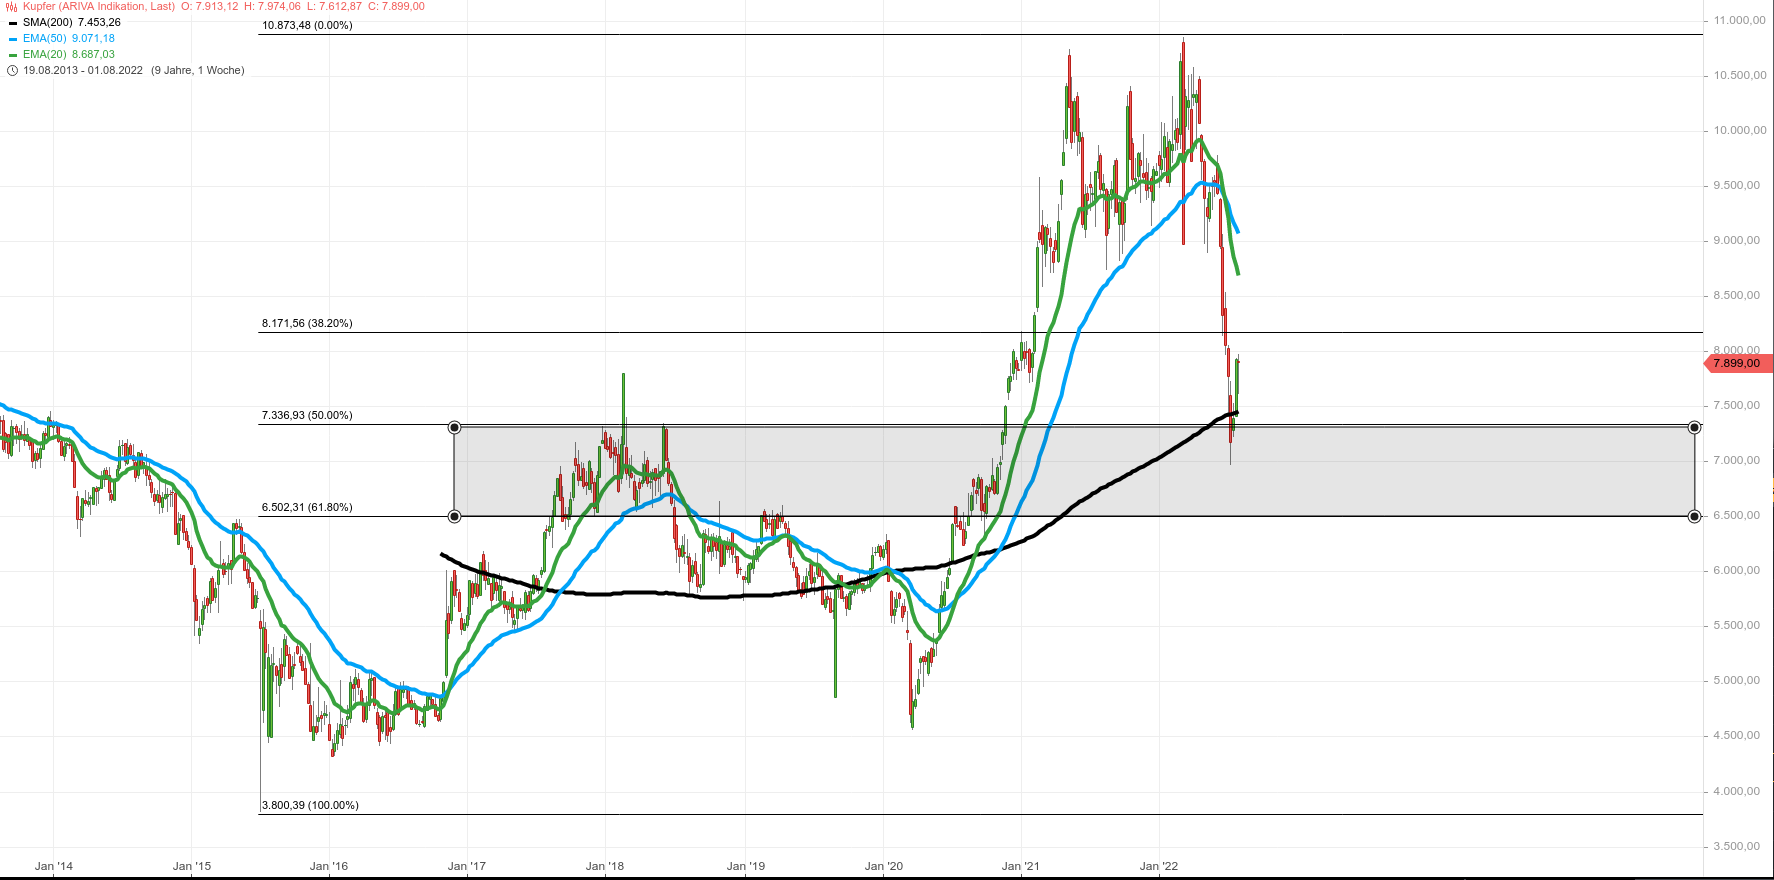Click the open value O: 7.913,12
The image size is (1774, 880).
pyautogui.click(x=210, y=6)
